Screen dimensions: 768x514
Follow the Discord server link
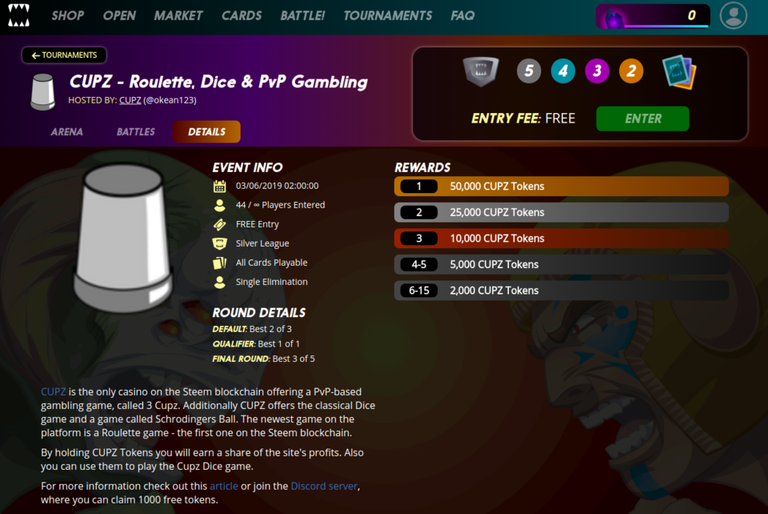tap(324, 486)
